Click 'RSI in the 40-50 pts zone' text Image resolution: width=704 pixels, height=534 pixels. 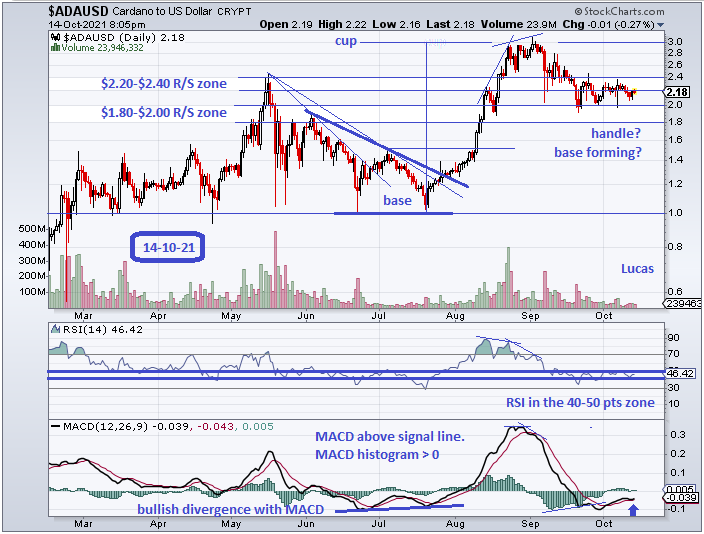coord(580,402)
